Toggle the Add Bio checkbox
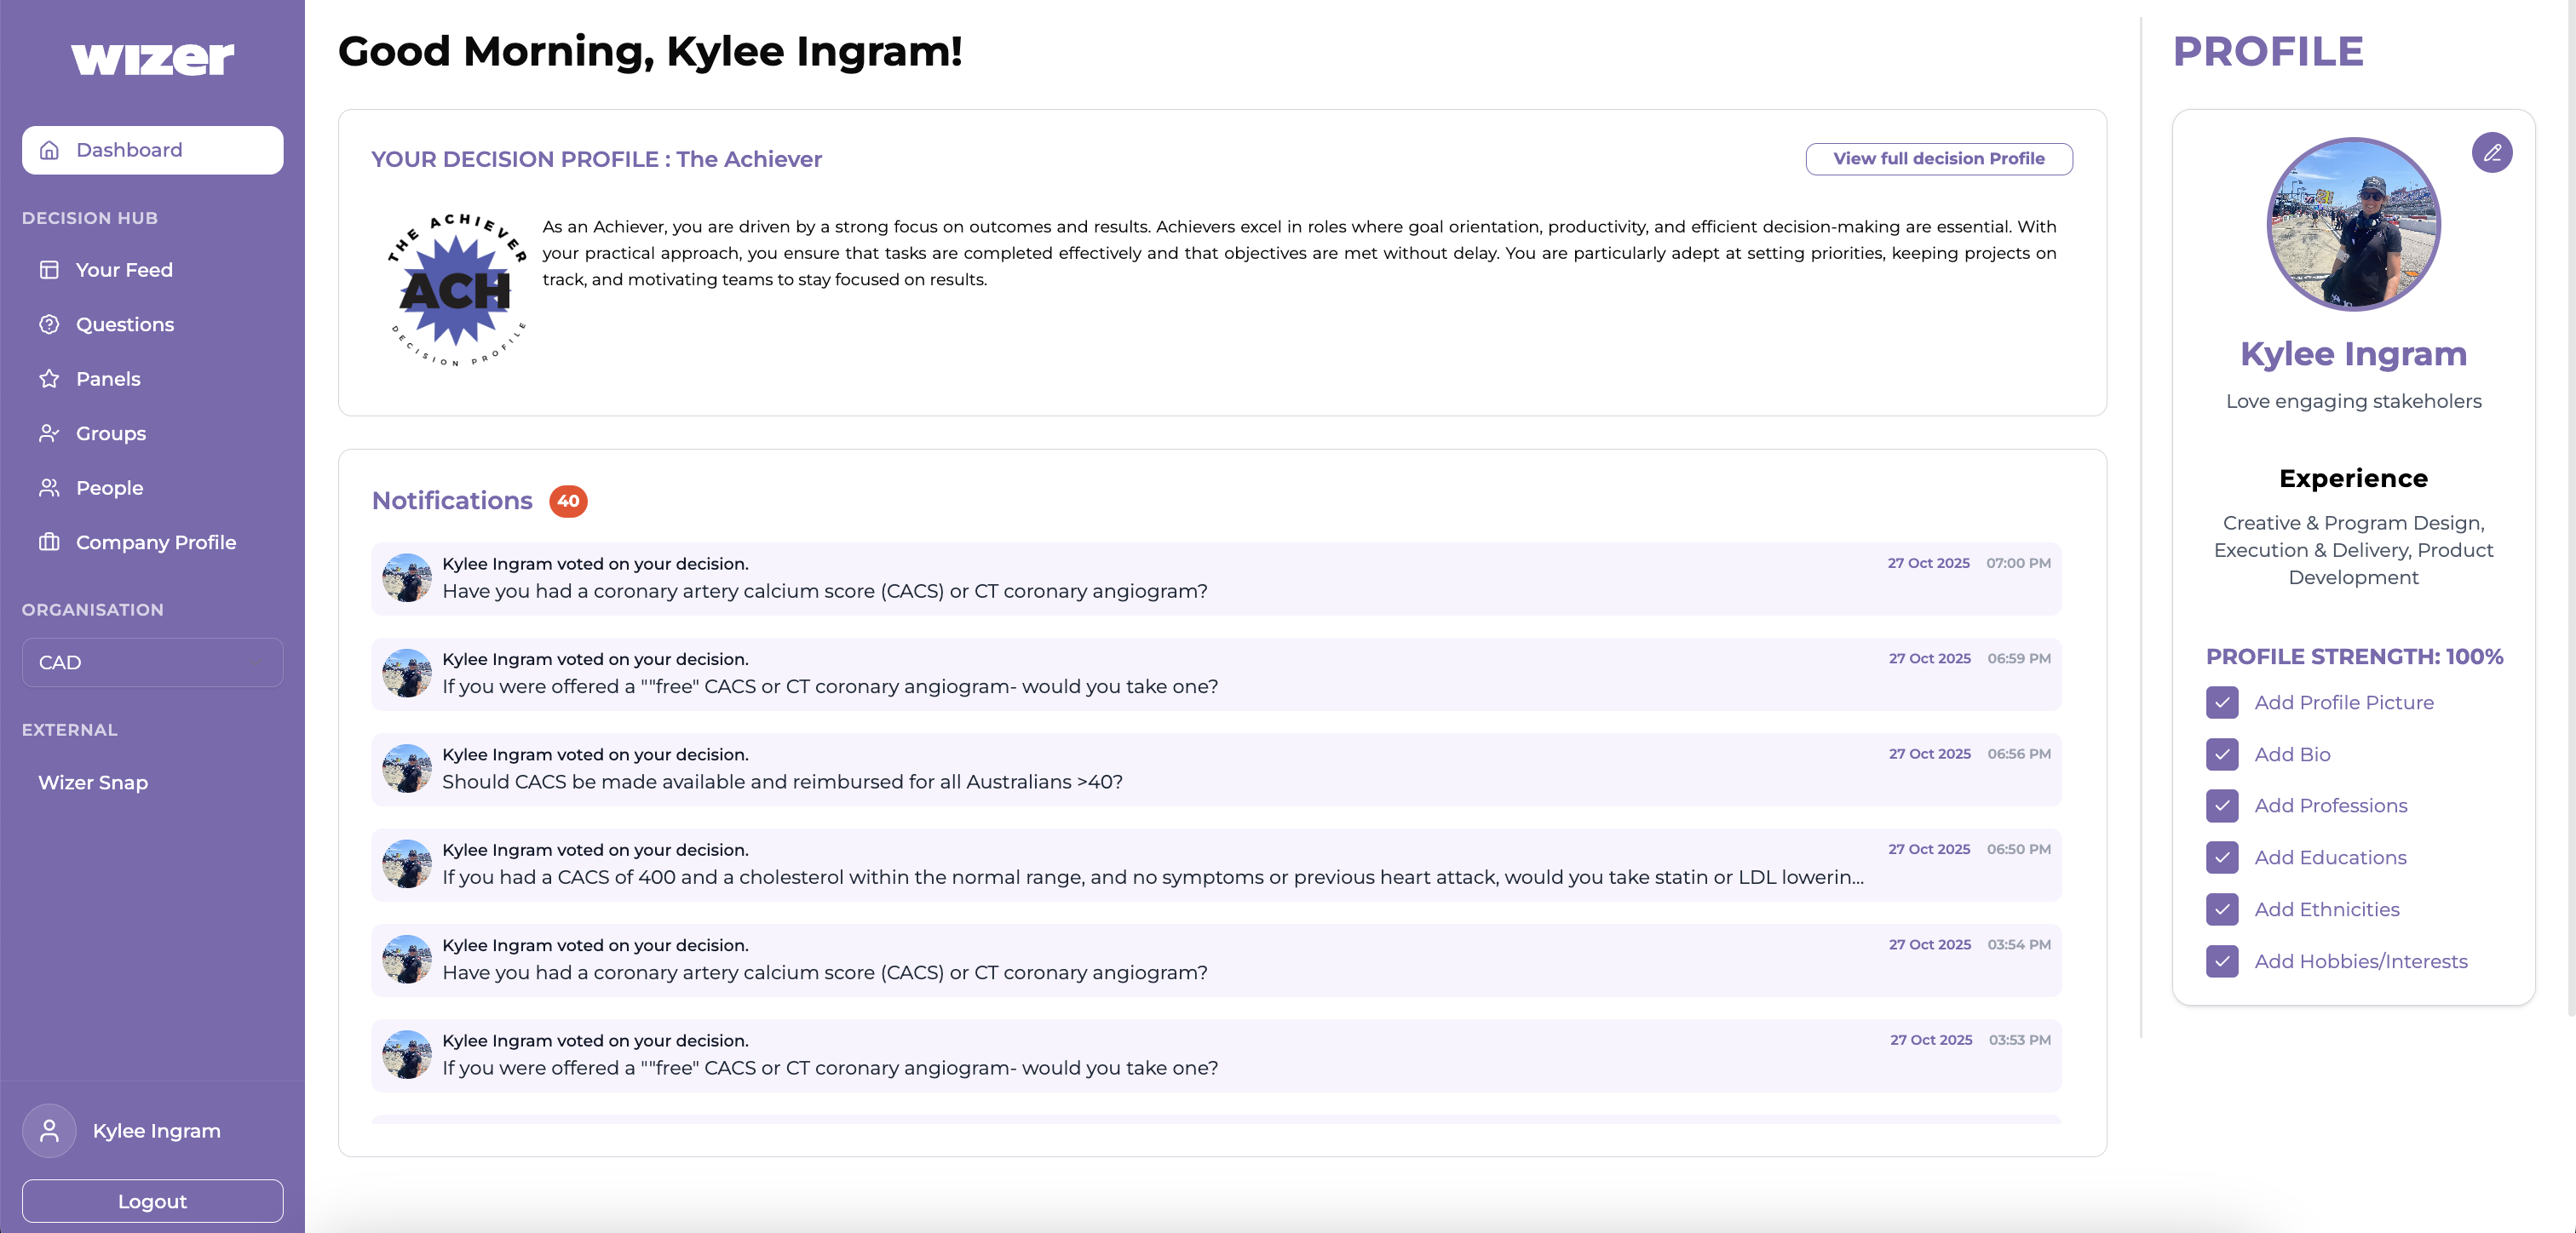Viewport: 2576px width, 1233px height. pyautogui.click(x=2221, y=754)
